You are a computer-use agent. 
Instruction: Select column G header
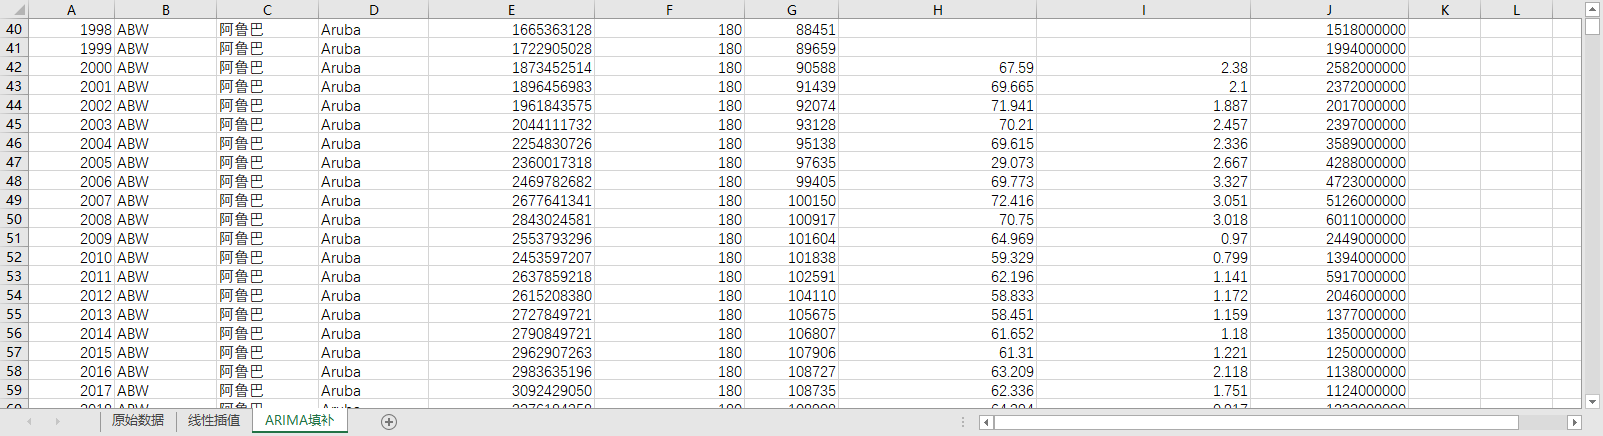tap(791, 10)
